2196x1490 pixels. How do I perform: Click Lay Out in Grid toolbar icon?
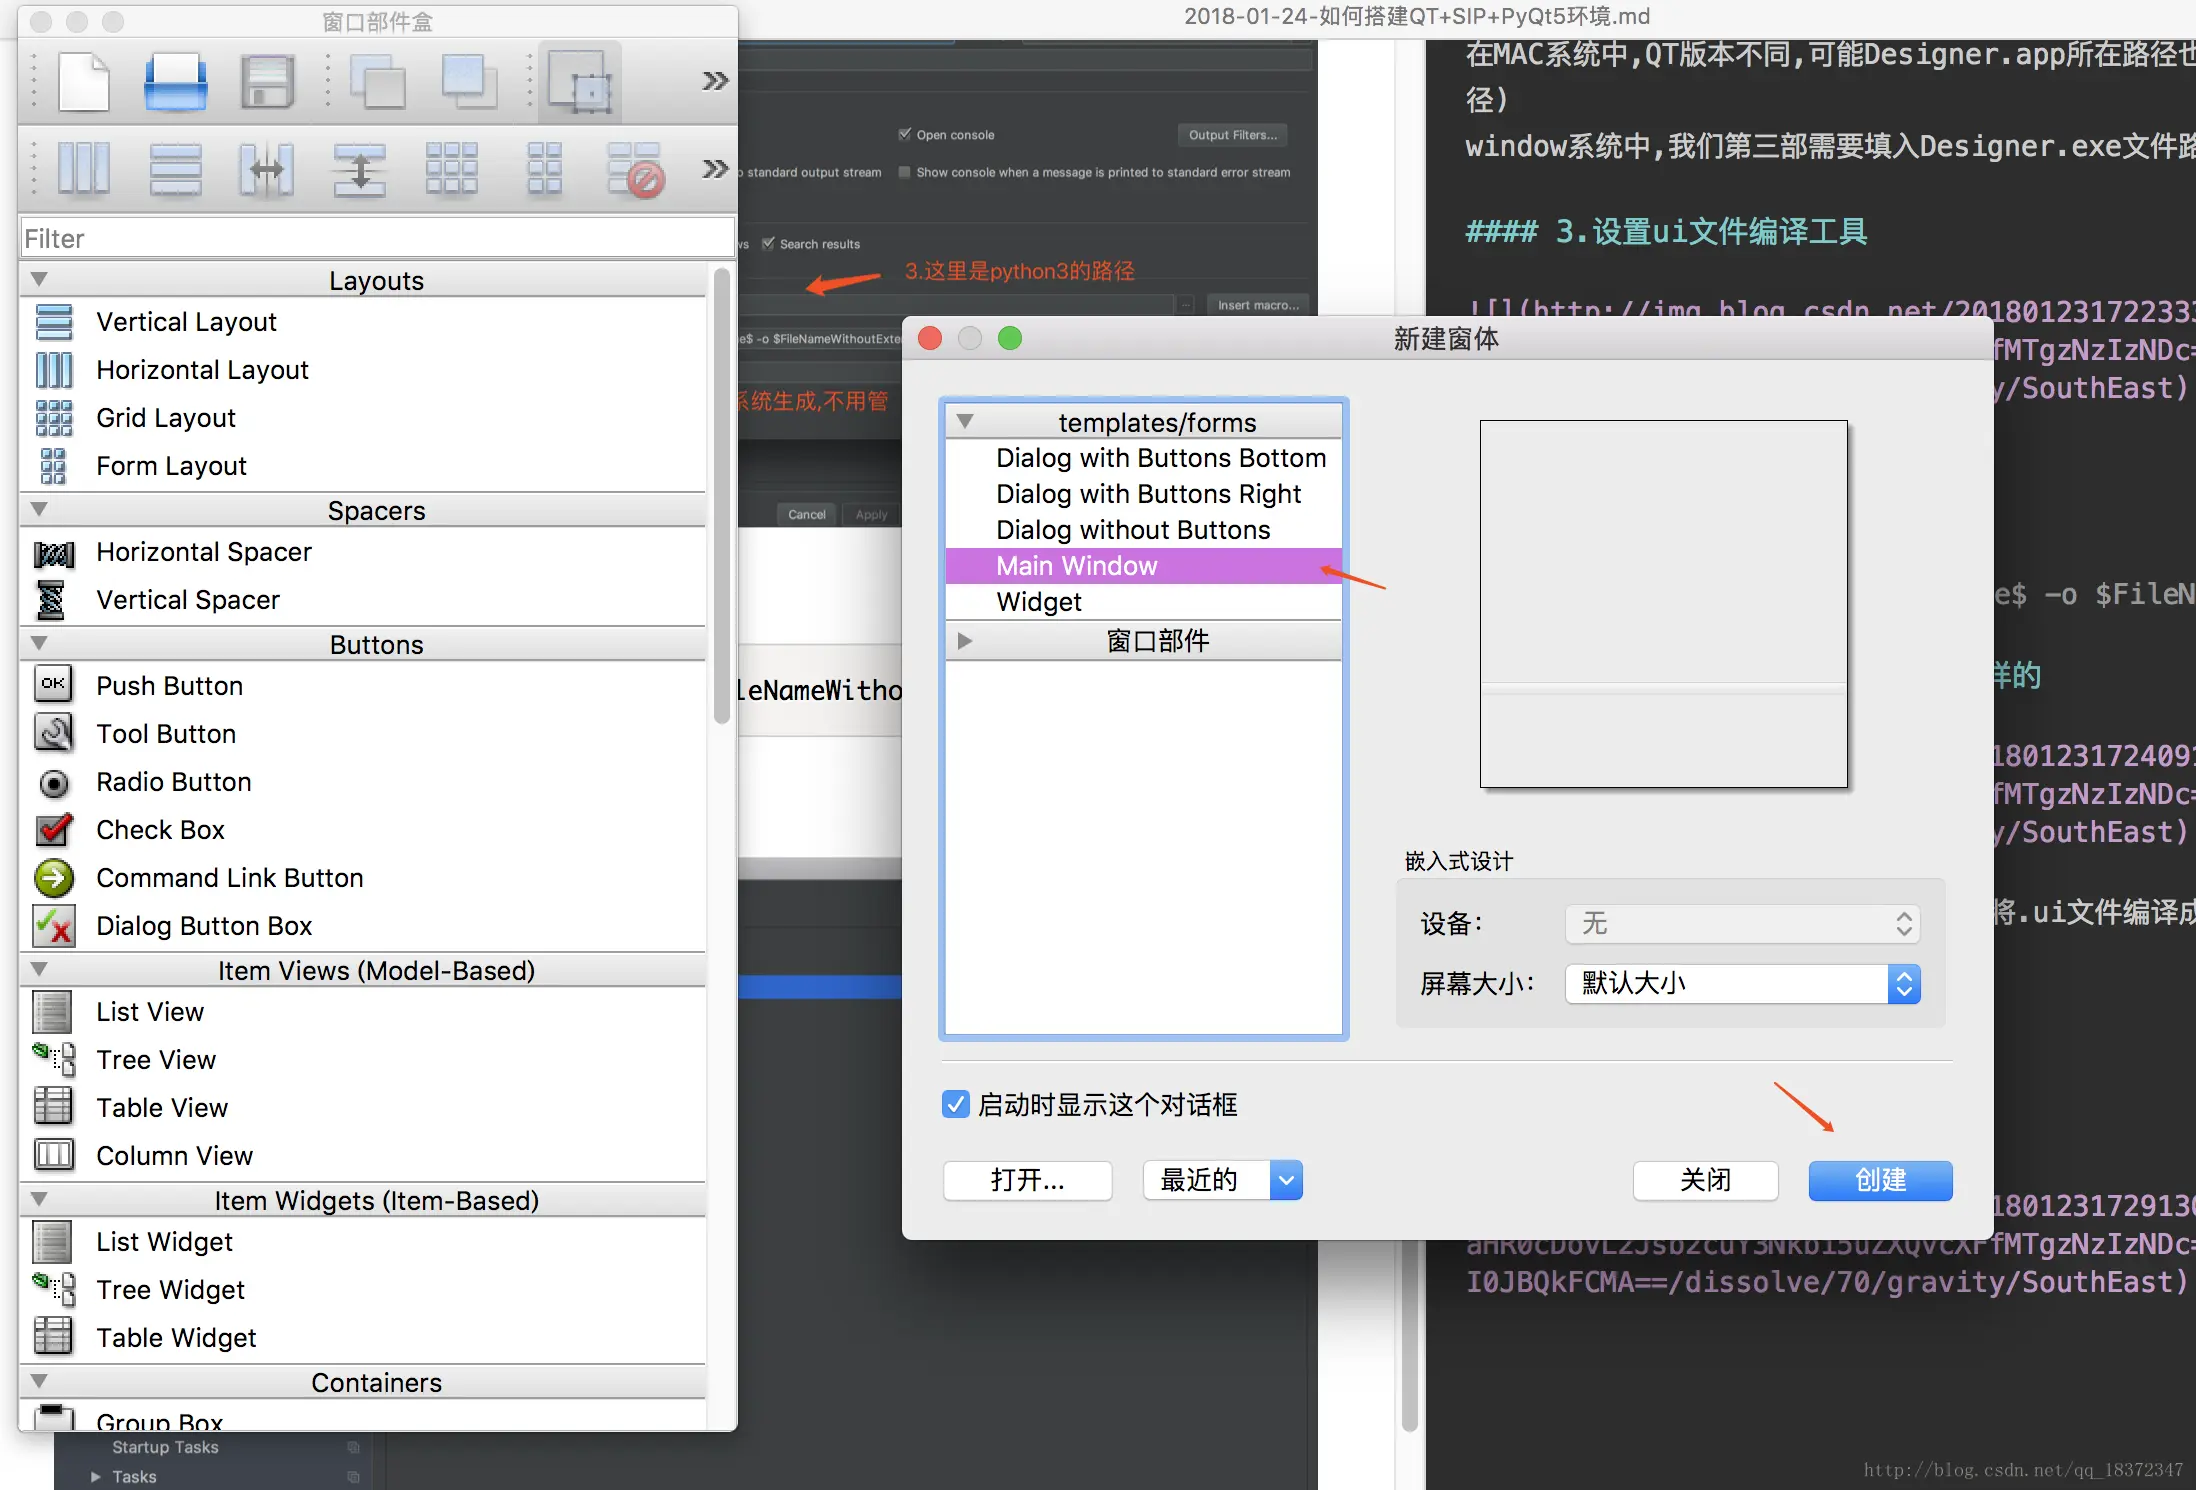click(x=451, y=168)
